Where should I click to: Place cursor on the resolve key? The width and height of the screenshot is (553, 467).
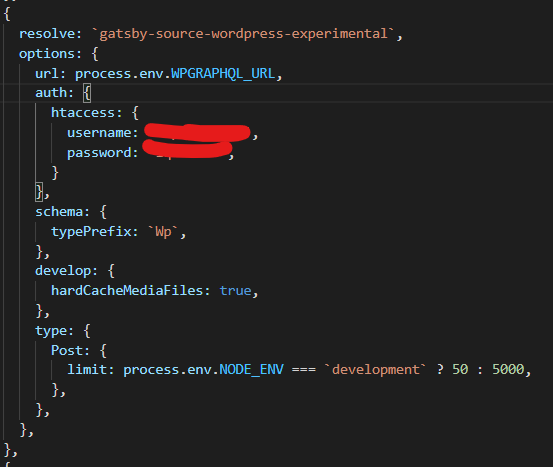(x=47, y=34)
